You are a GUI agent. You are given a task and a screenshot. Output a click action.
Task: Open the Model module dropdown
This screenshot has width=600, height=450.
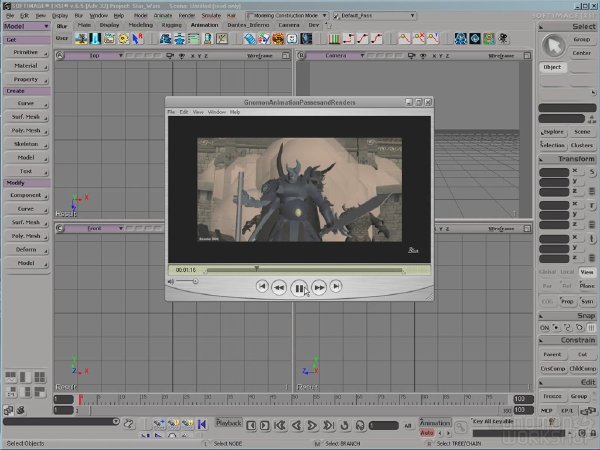pos(26,26)
